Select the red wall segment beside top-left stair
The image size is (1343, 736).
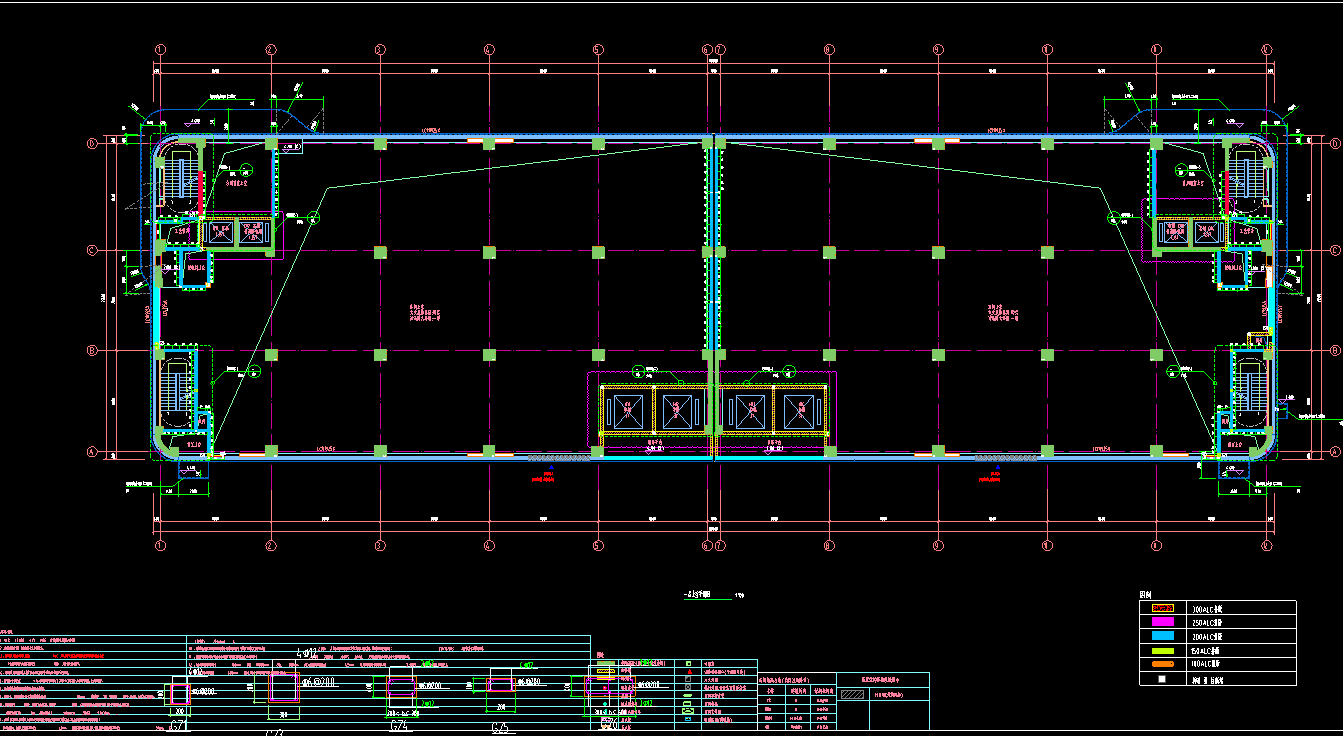(x=200, y=193)
